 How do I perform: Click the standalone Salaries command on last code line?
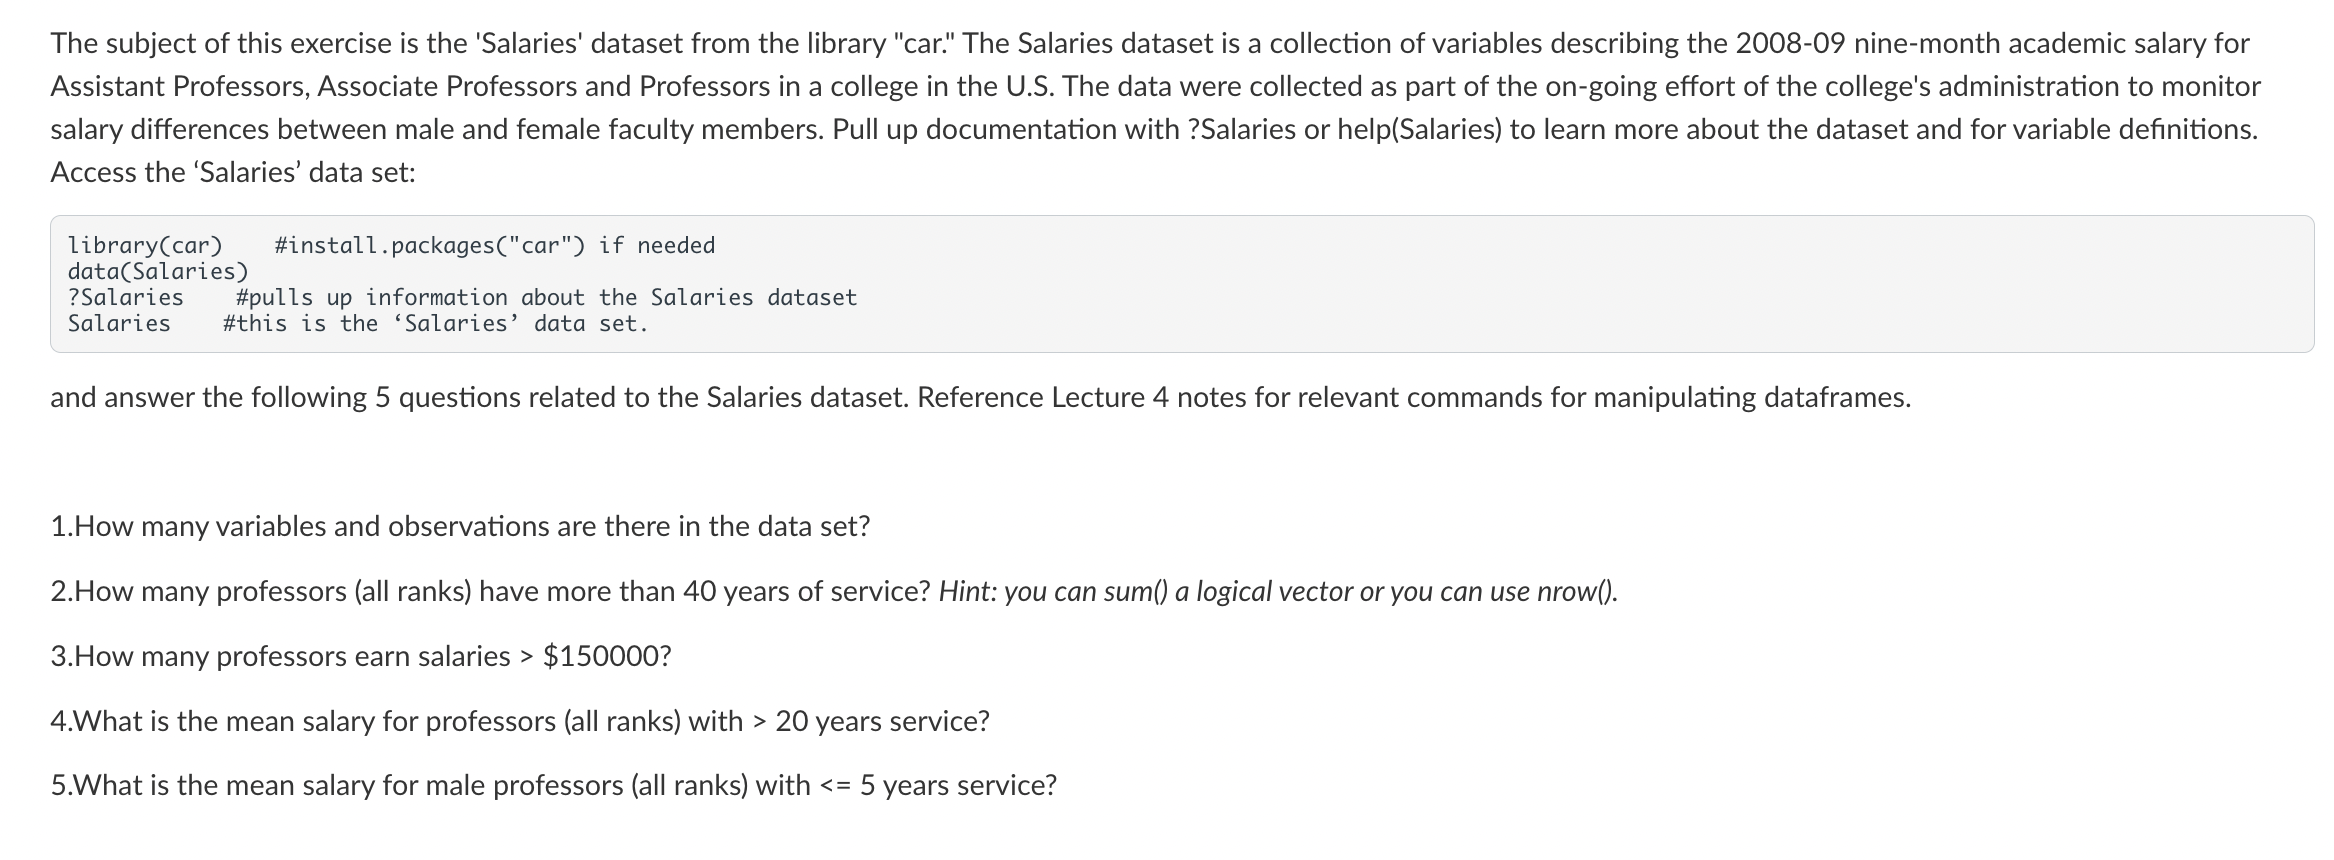(119, 323)
